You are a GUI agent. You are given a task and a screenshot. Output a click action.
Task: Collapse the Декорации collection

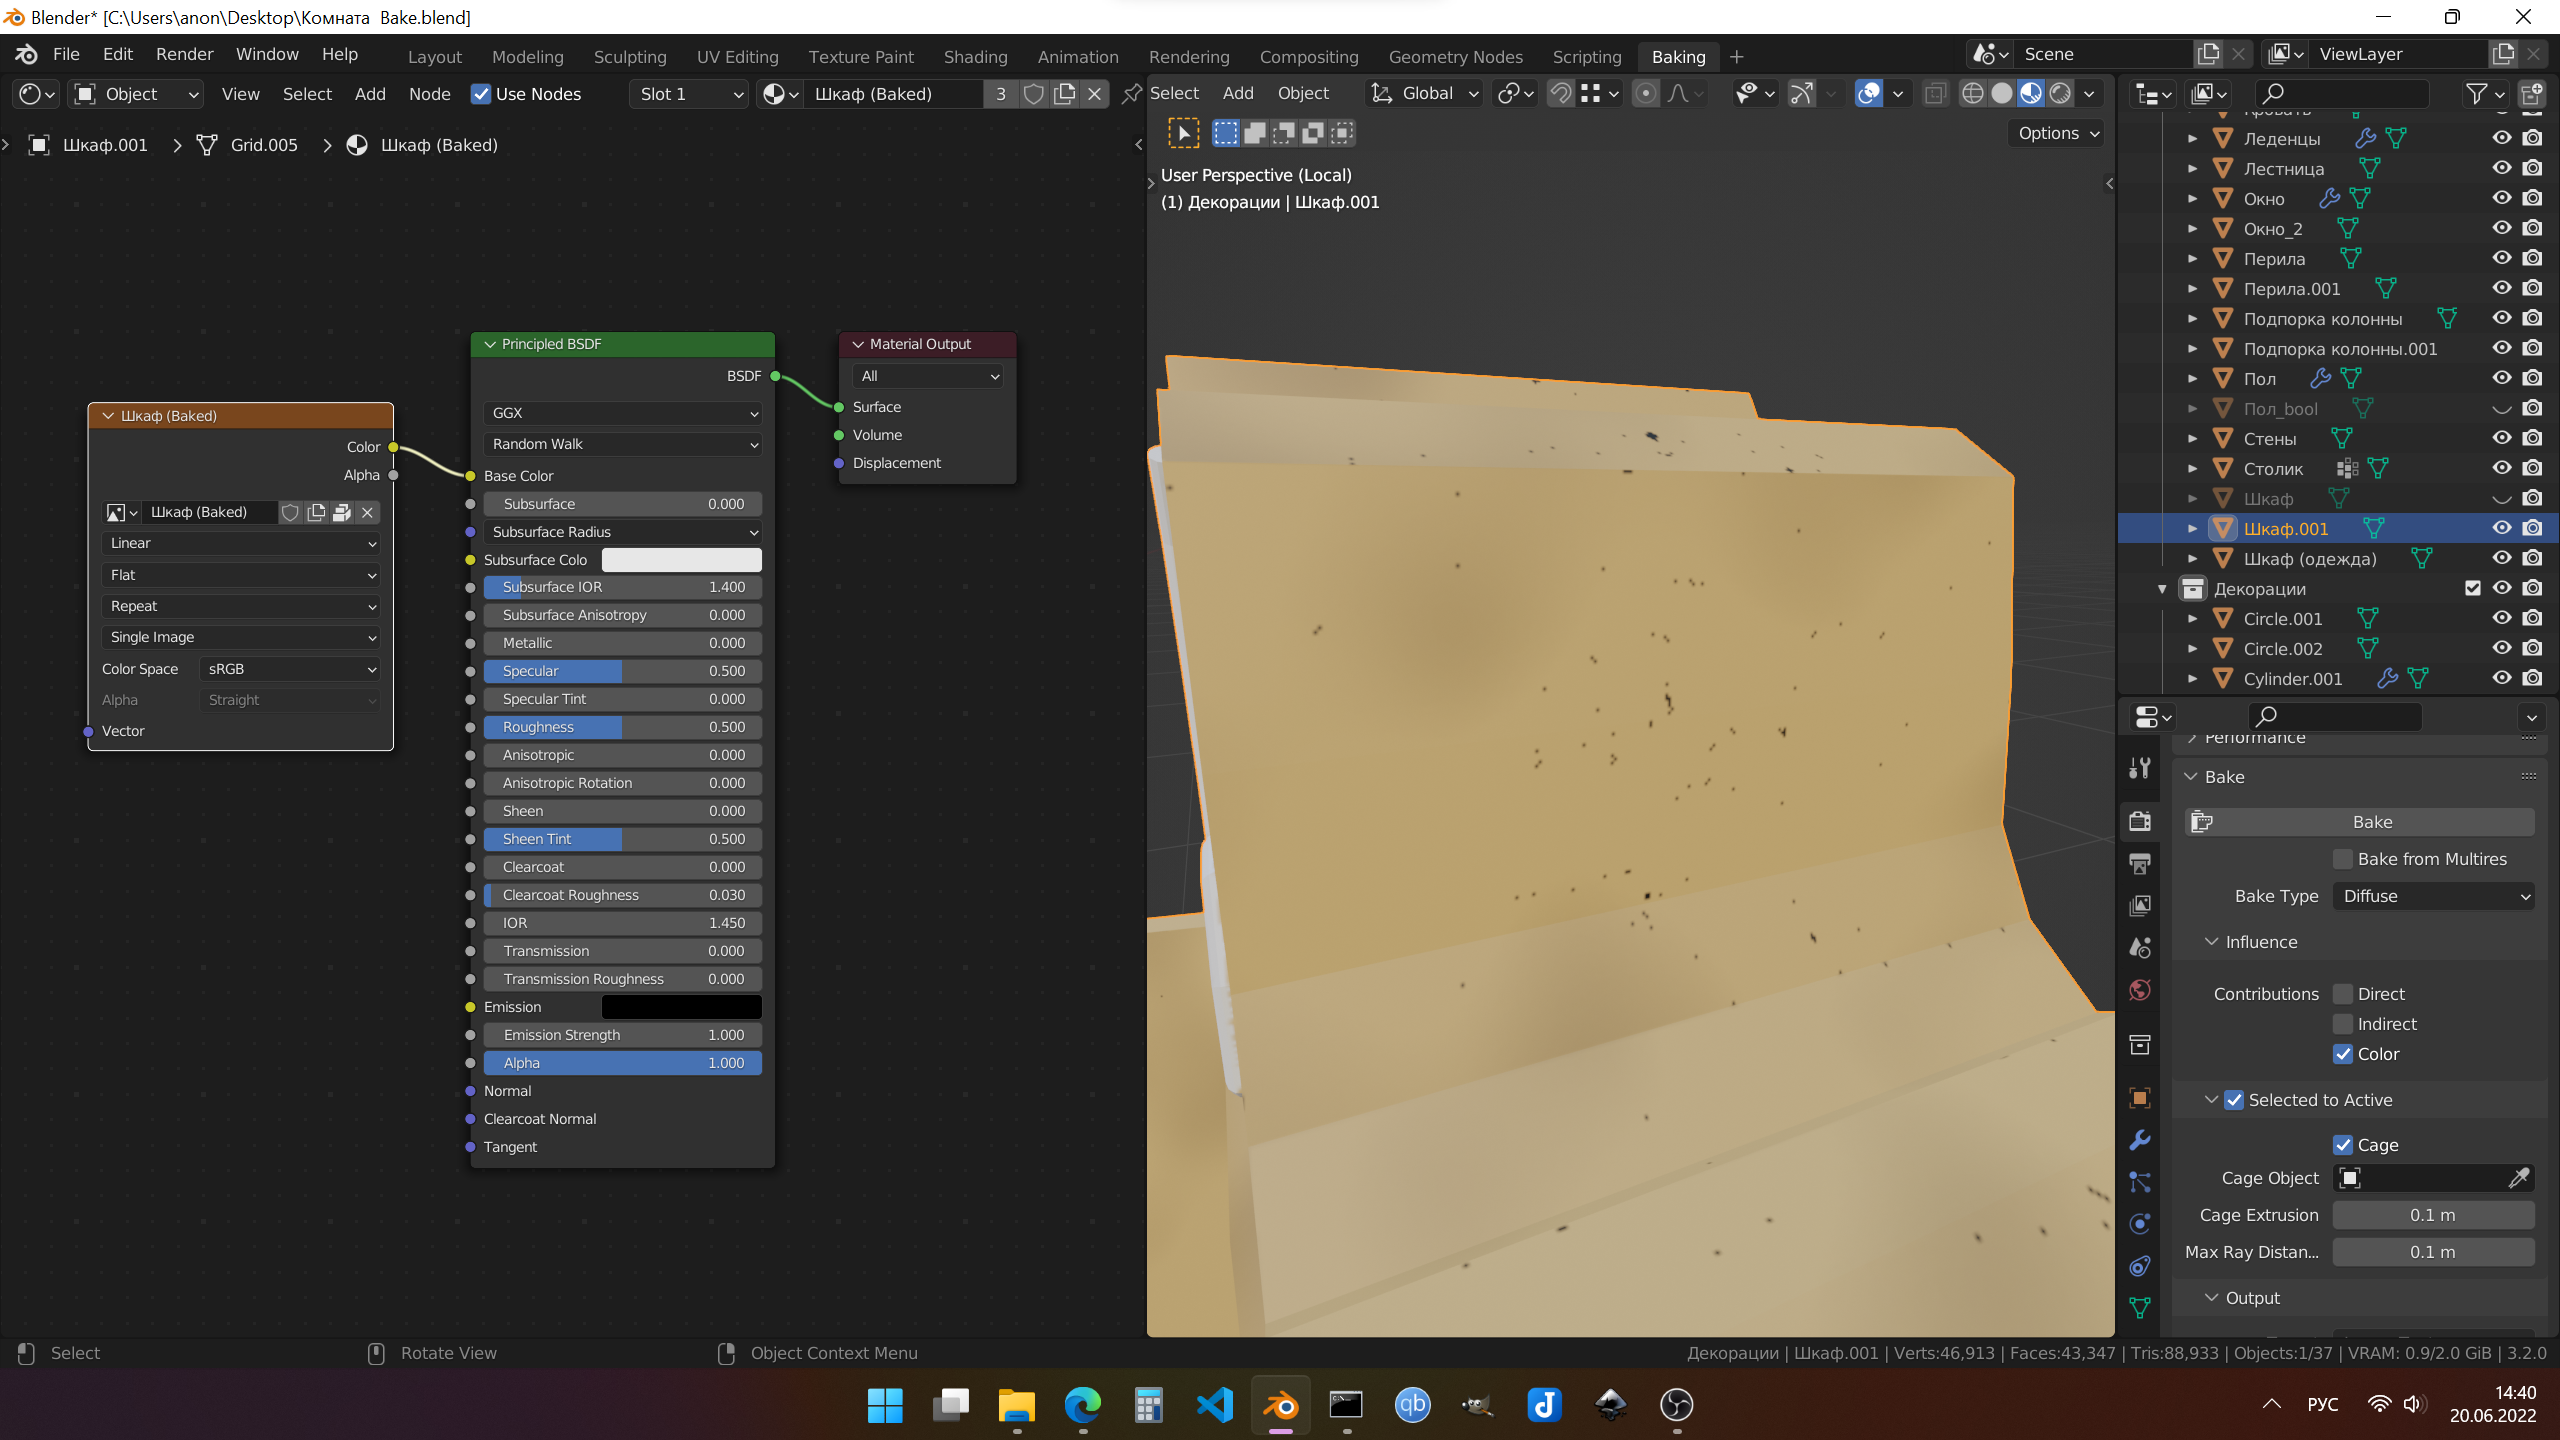(x=2162, y=589)
